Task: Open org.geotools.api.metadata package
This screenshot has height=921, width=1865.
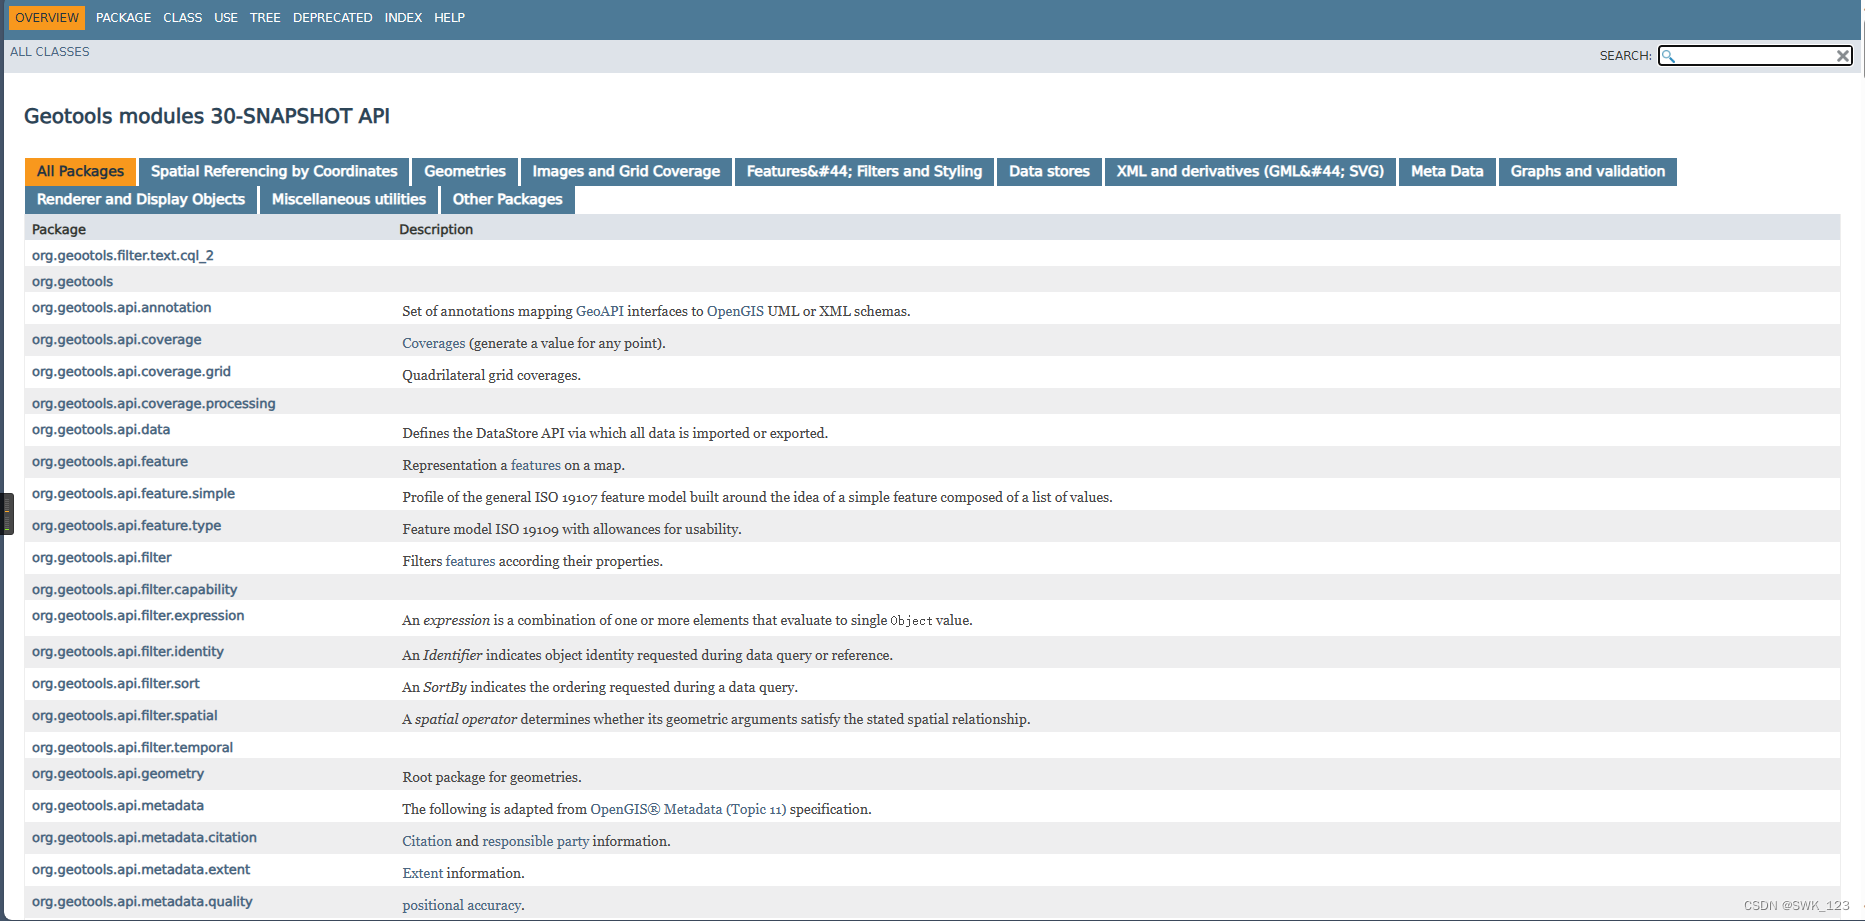Action: (118, 806)
